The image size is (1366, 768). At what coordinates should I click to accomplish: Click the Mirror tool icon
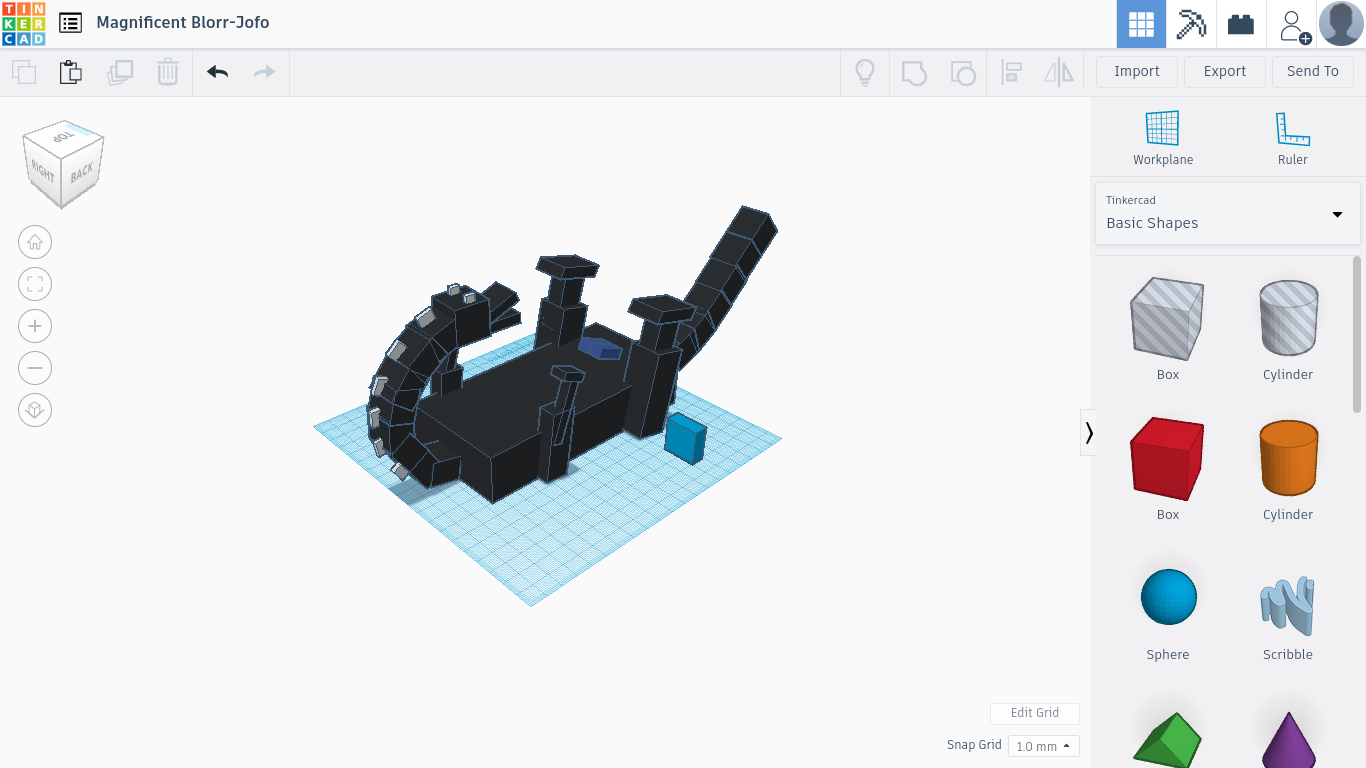[x=1058, y=72]
